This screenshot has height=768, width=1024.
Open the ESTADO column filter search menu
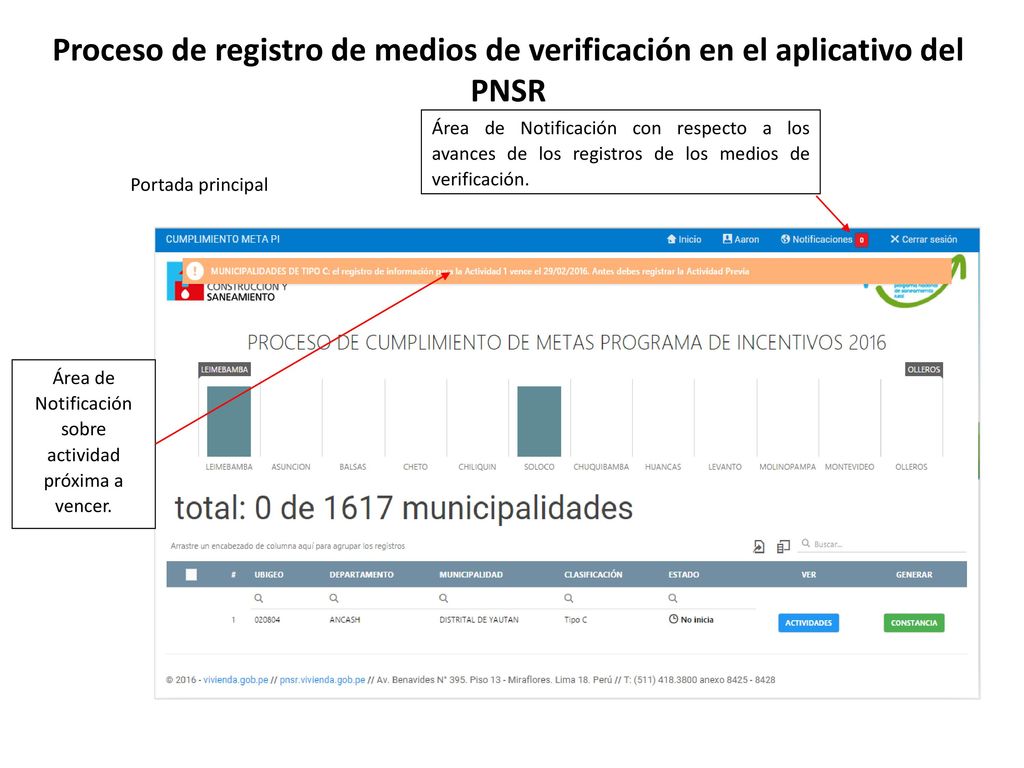673,598
